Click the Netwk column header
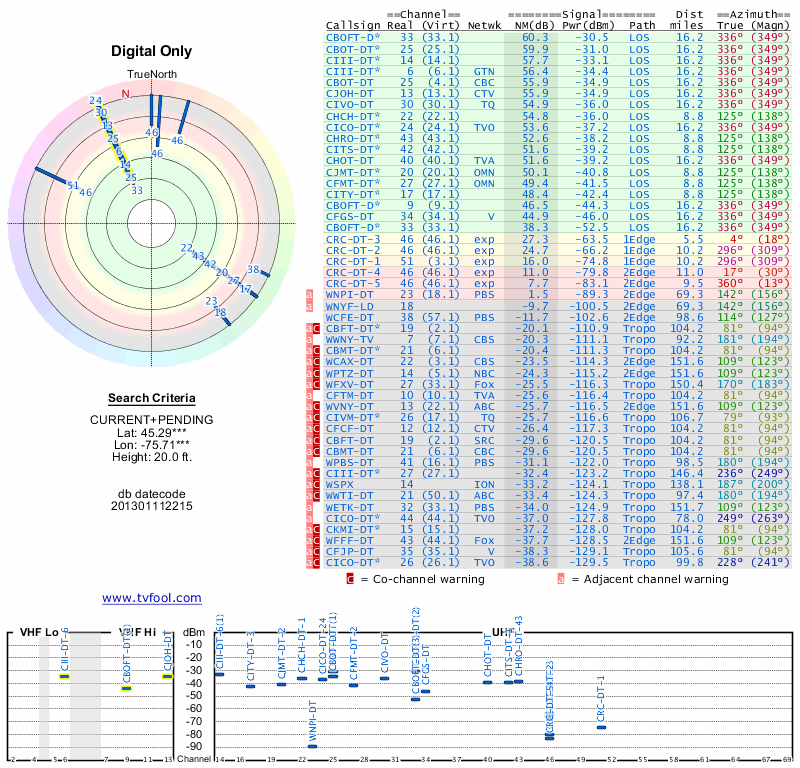This screenshot has width=800, height=768. coord(484,26)
